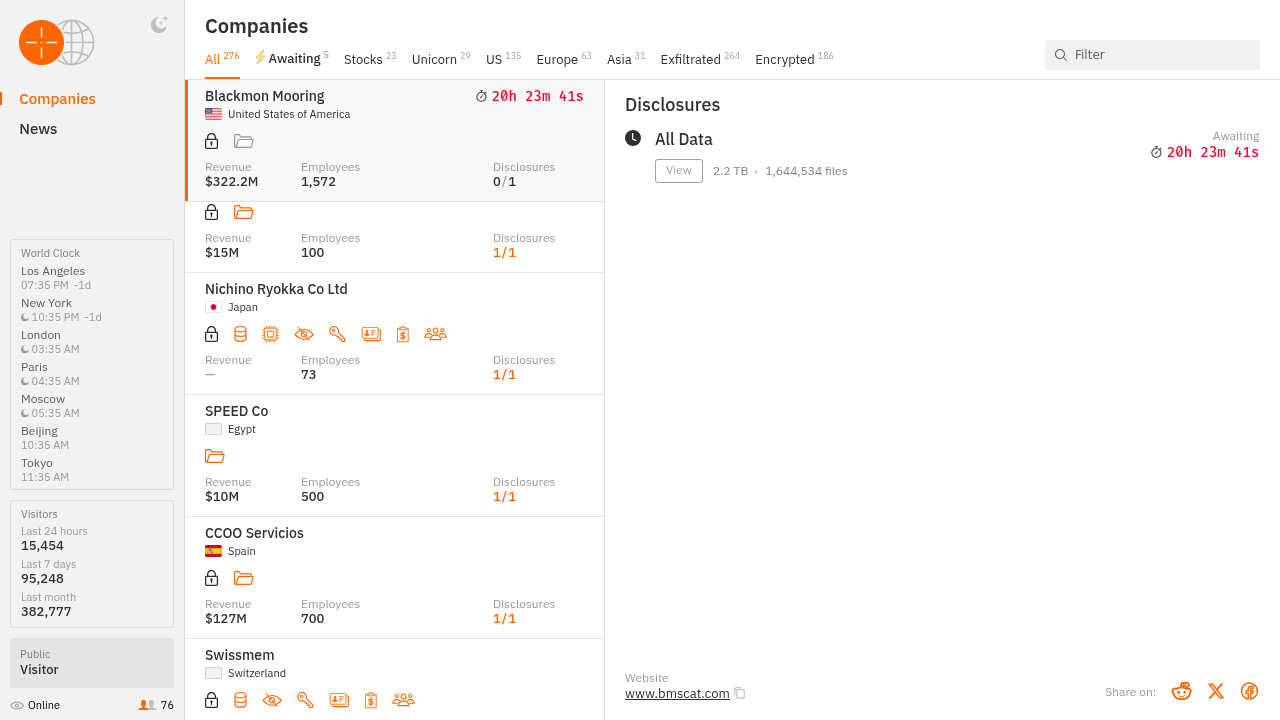Viewport: 1280px width, 720px height.
Task: Share on Facebook
Action: (1249, 691)
